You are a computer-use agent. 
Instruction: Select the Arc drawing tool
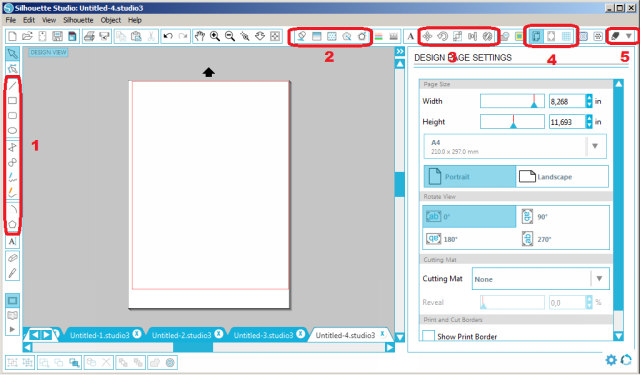tap(13, 209)
